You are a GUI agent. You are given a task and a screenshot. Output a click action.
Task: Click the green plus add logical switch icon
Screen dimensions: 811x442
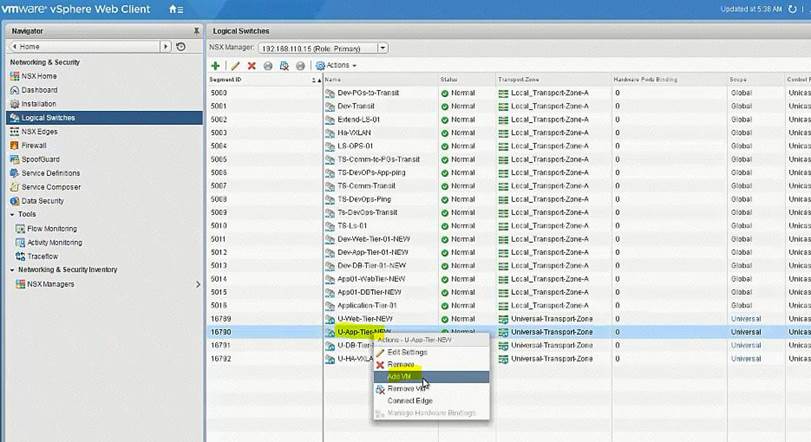[216, 65]
